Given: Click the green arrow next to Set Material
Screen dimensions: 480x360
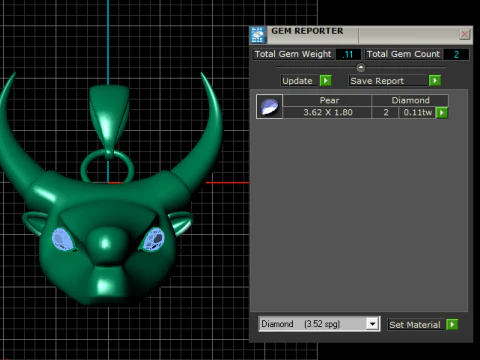Looking at the screenshot, I should (452, 324).
